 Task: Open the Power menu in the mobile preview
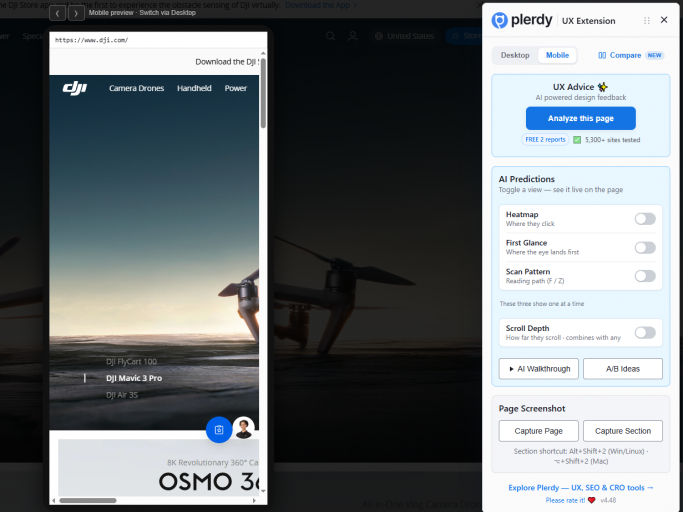(236, 88)
